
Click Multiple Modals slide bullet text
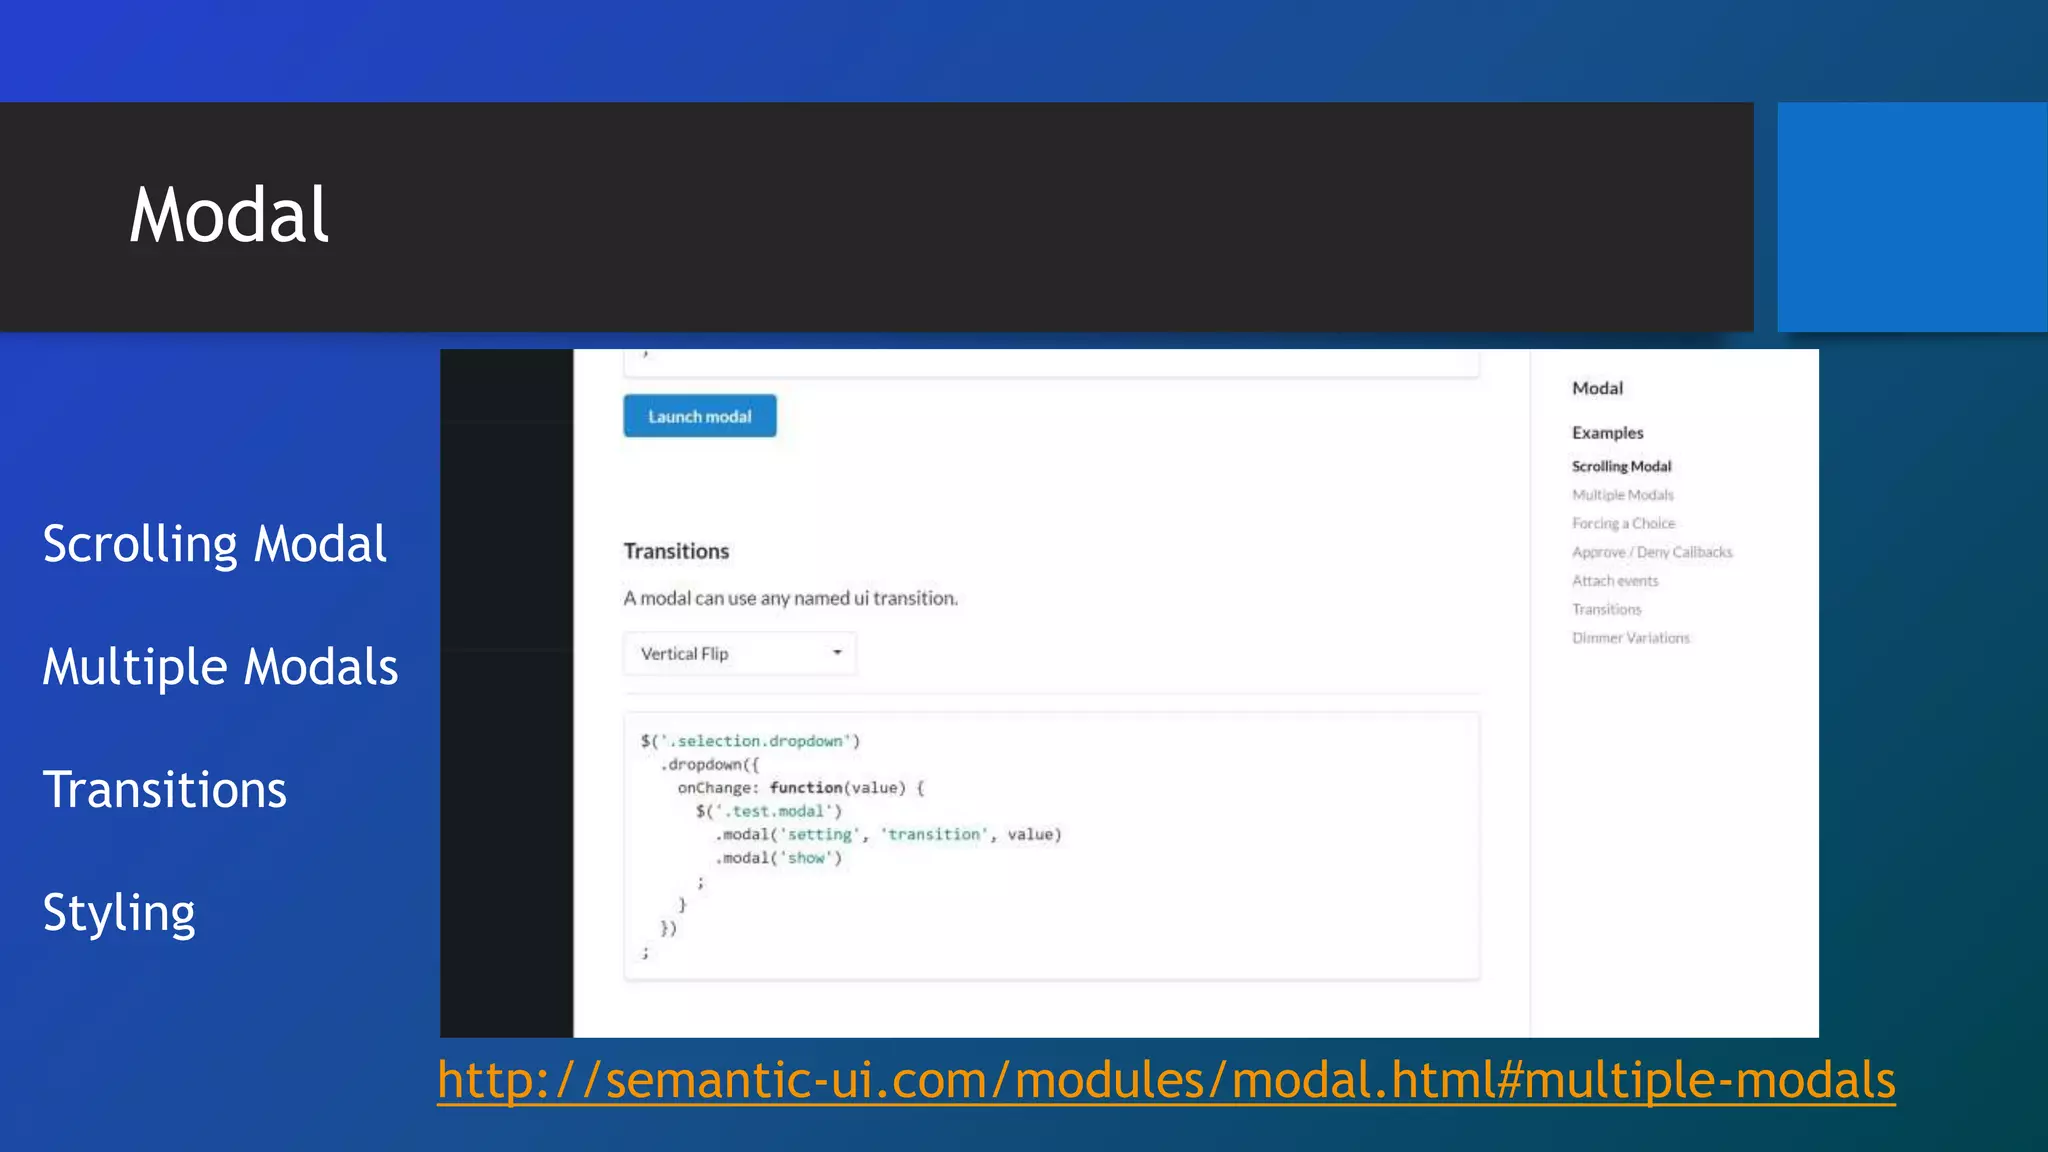(x=220, y=667)
